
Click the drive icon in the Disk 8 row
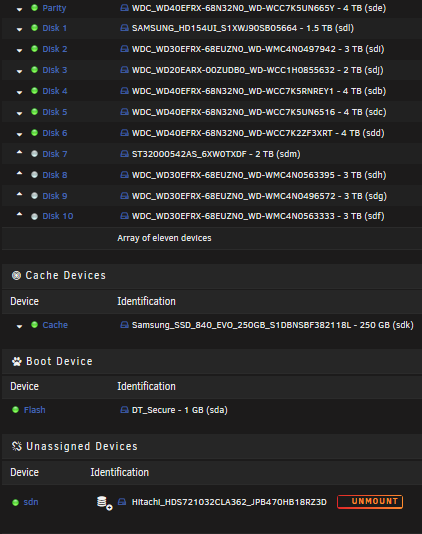pyautogui.click(x=124, y=175)
